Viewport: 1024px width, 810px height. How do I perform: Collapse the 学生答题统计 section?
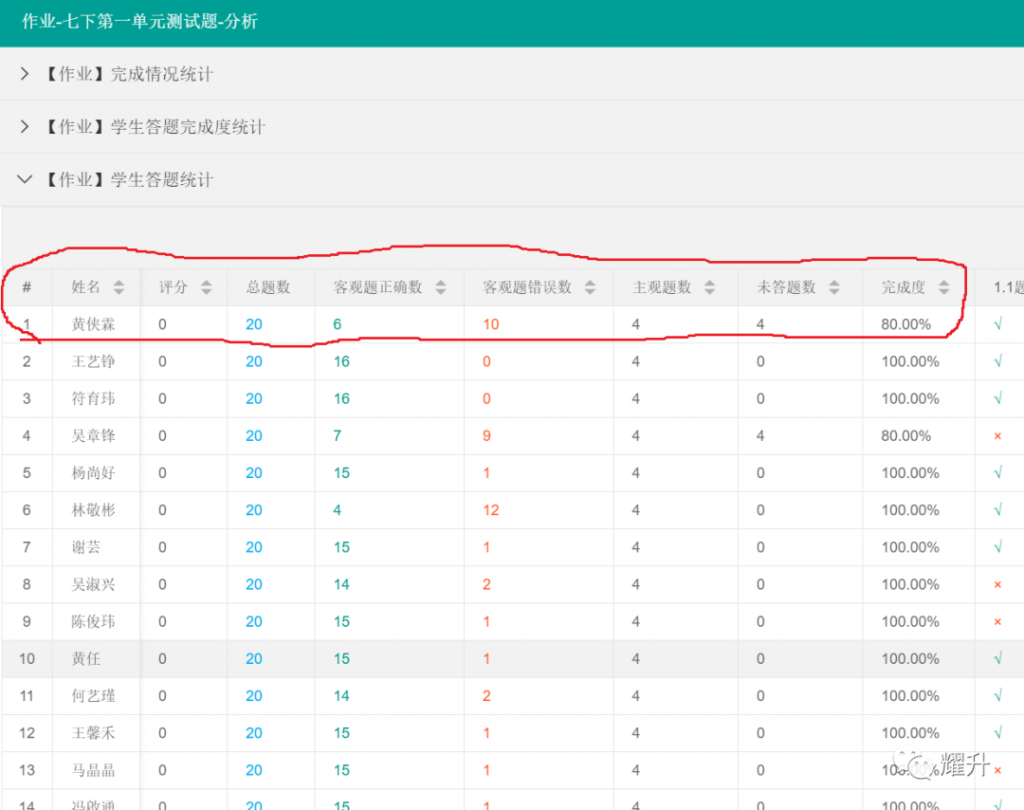(x=25, y=180)
